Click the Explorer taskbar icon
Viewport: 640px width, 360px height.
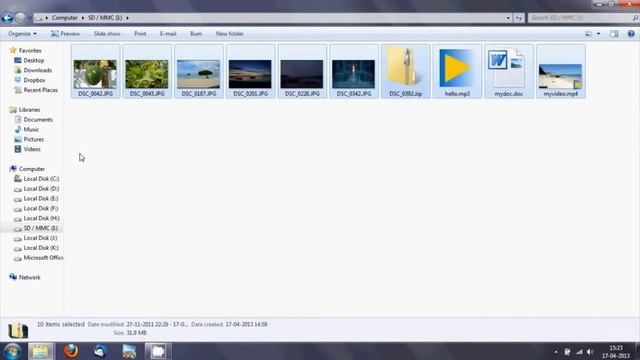pos(40,351)
